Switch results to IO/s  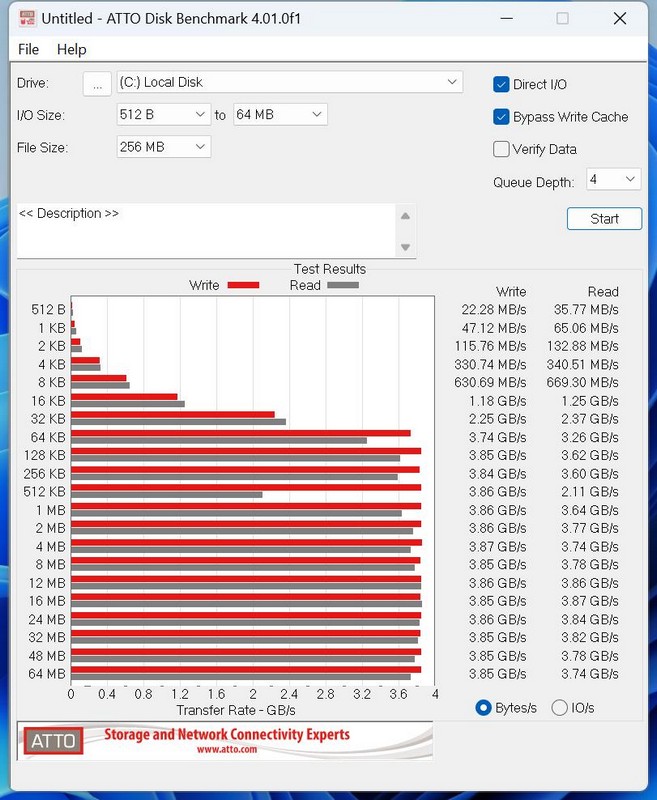(559, 707)
